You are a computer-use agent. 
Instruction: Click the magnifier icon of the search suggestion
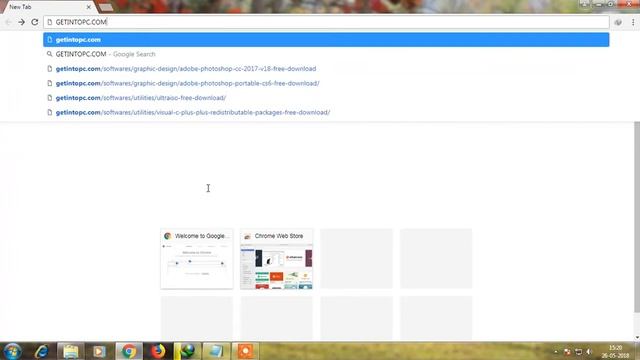[49, 54]
